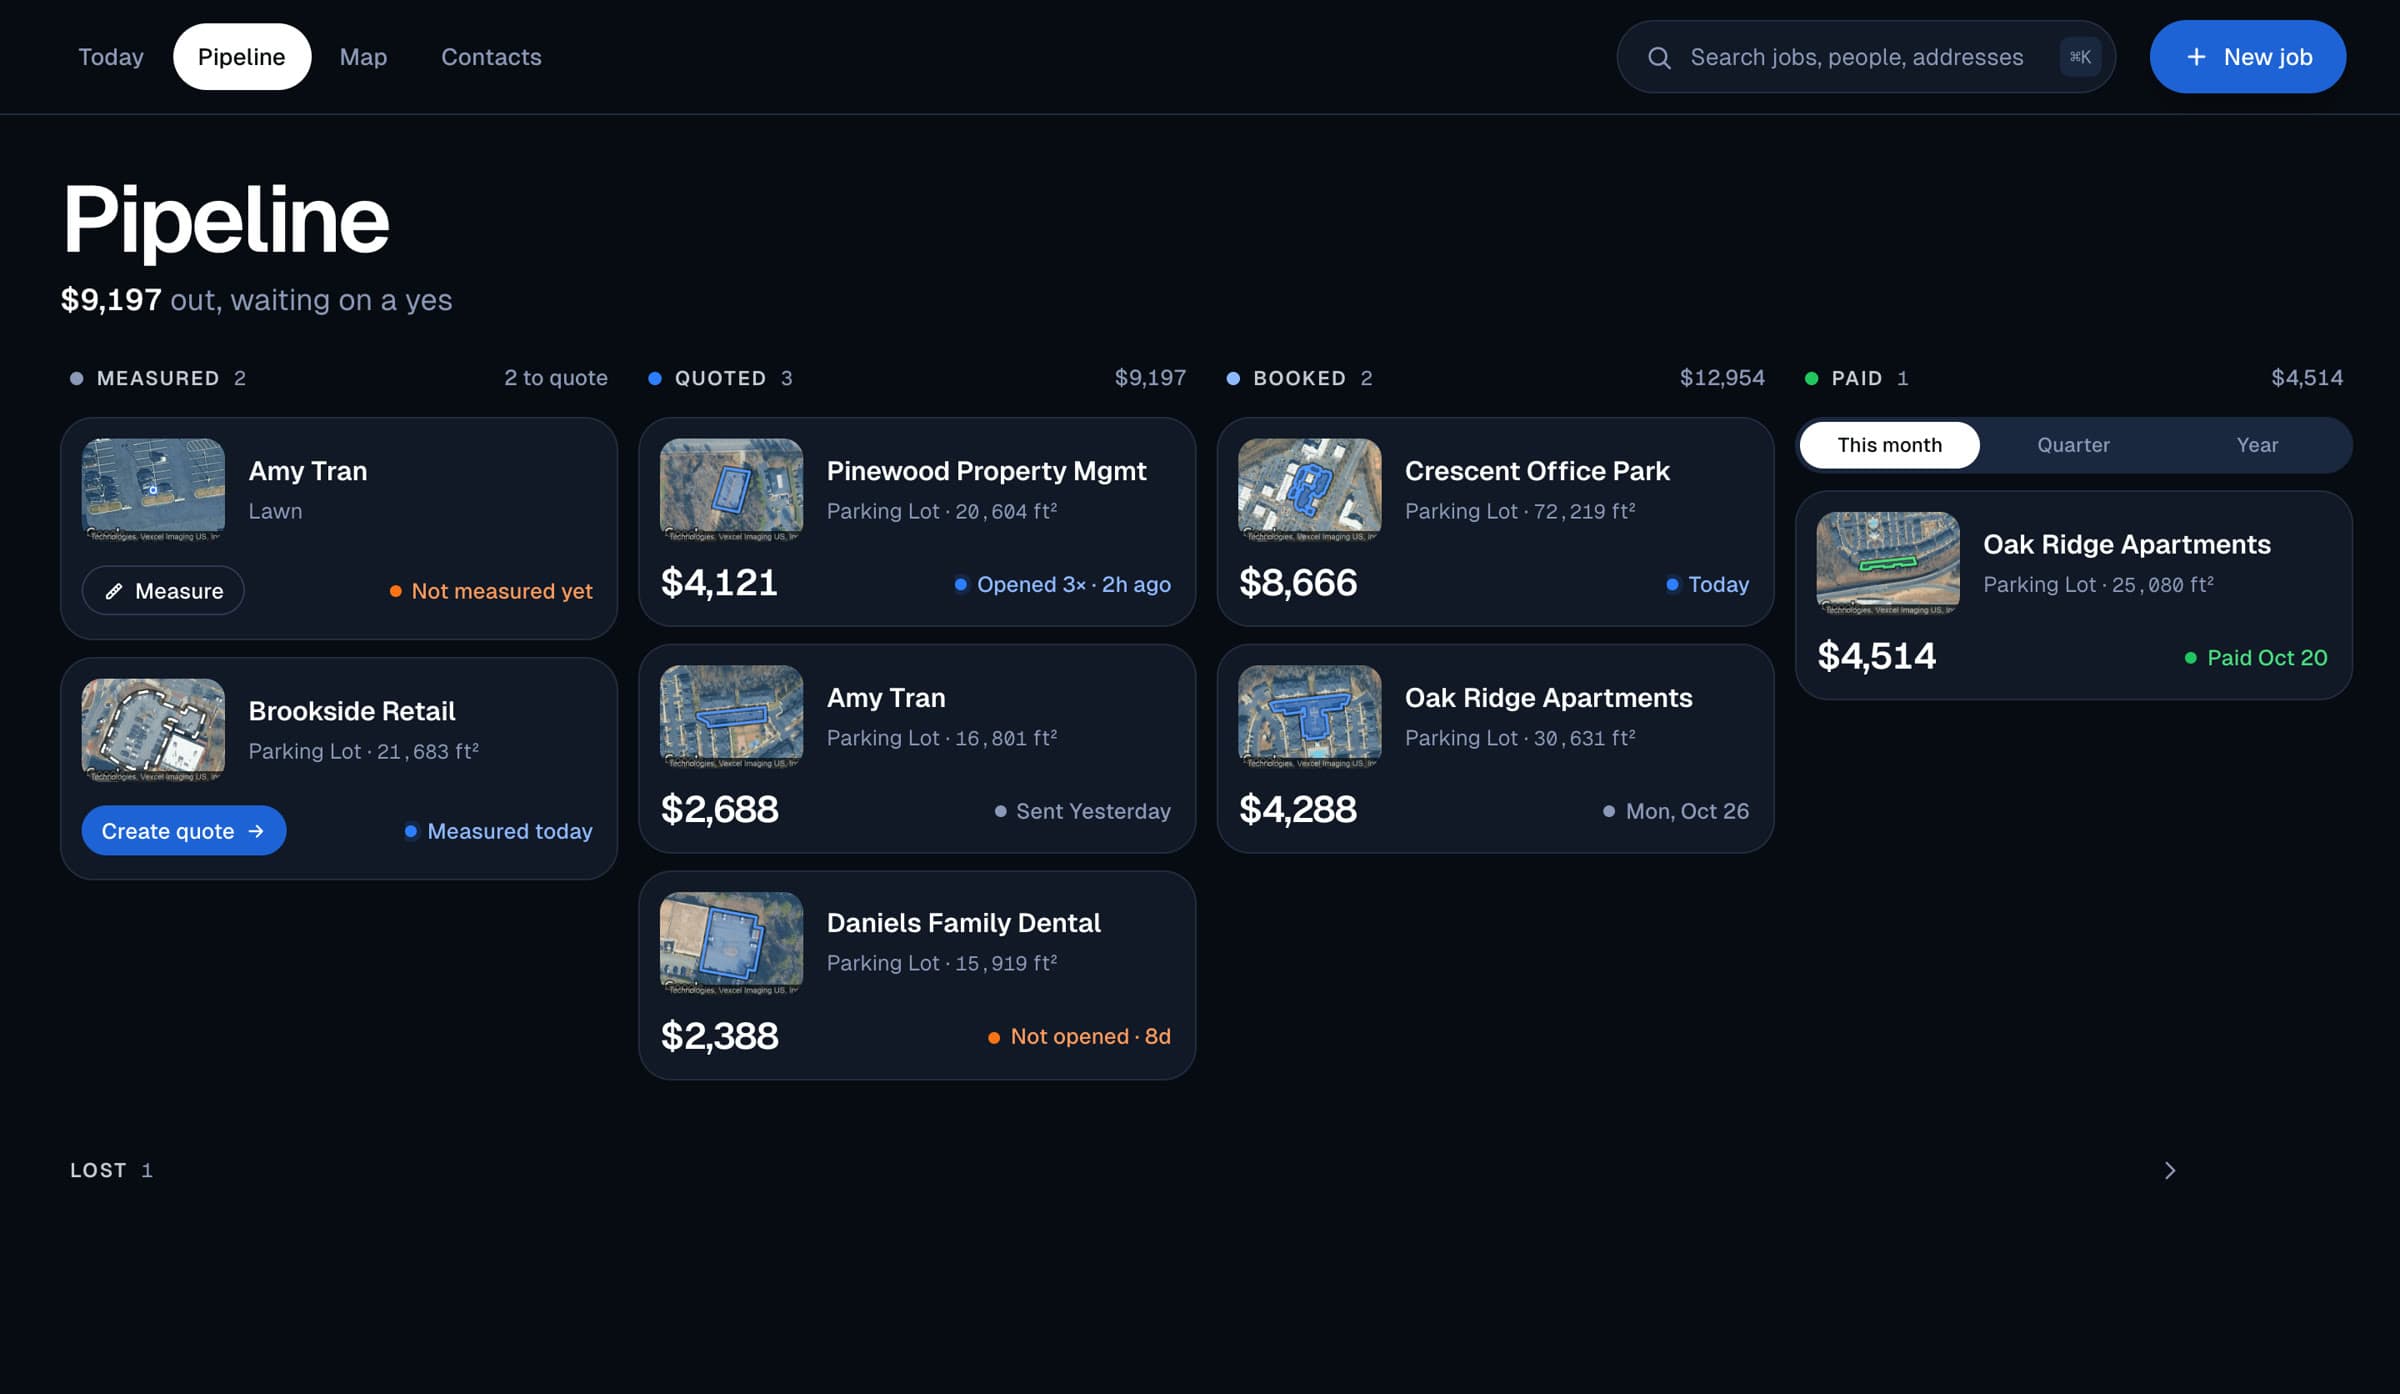Select the Pipeline tab
2400x1394 pixels.
(x=242, y=57)
